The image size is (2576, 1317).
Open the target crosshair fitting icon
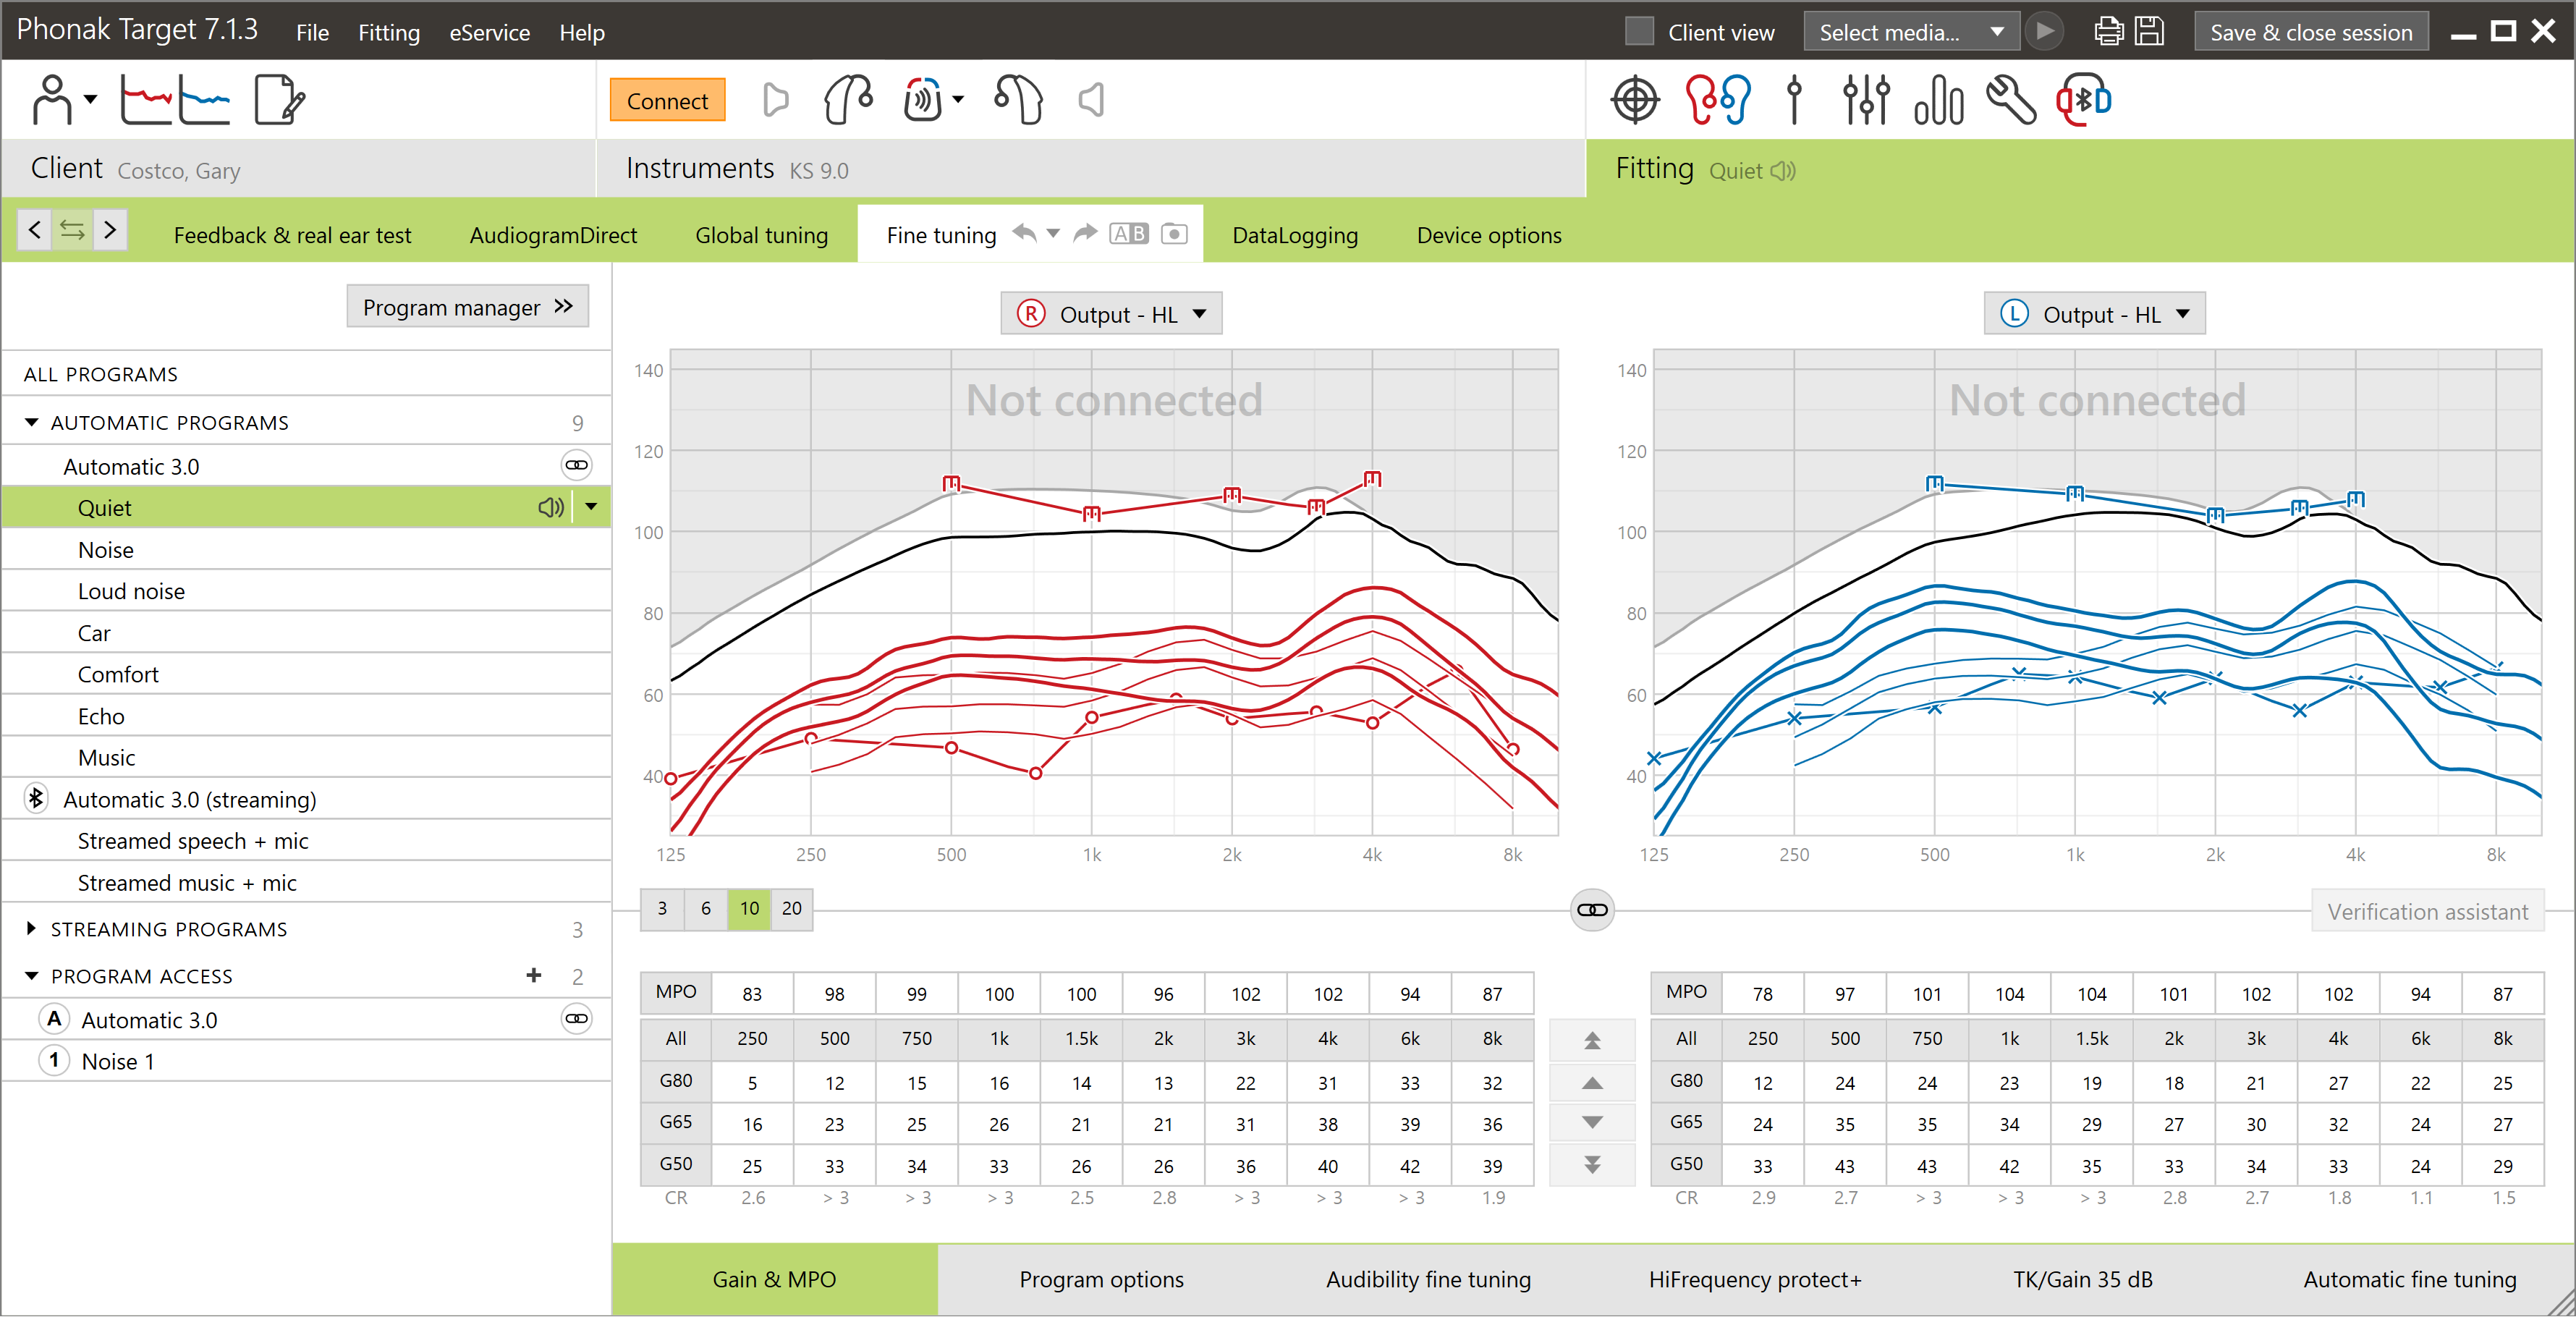(1635, 100)
